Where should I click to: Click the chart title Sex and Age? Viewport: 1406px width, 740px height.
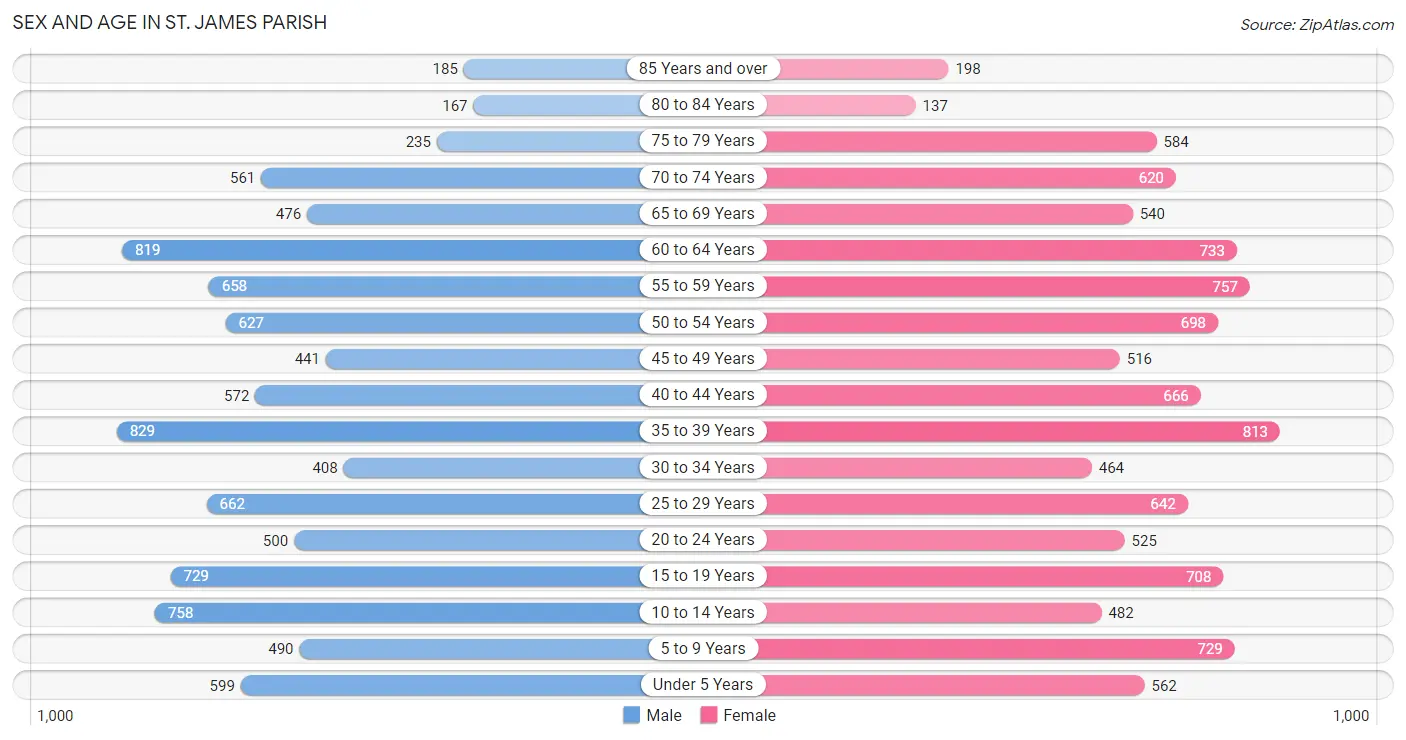[x=170, y=21]
